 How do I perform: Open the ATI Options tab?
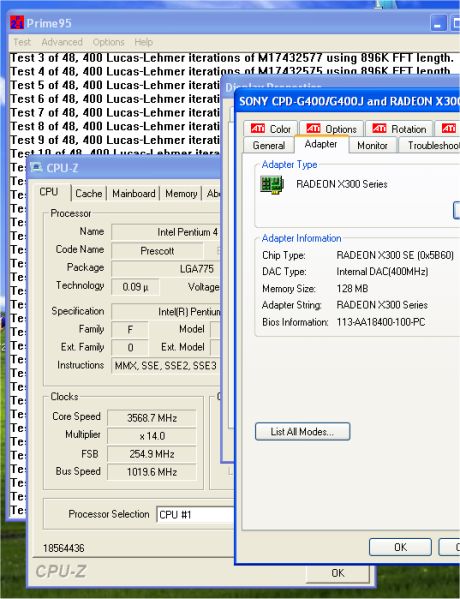331,129
